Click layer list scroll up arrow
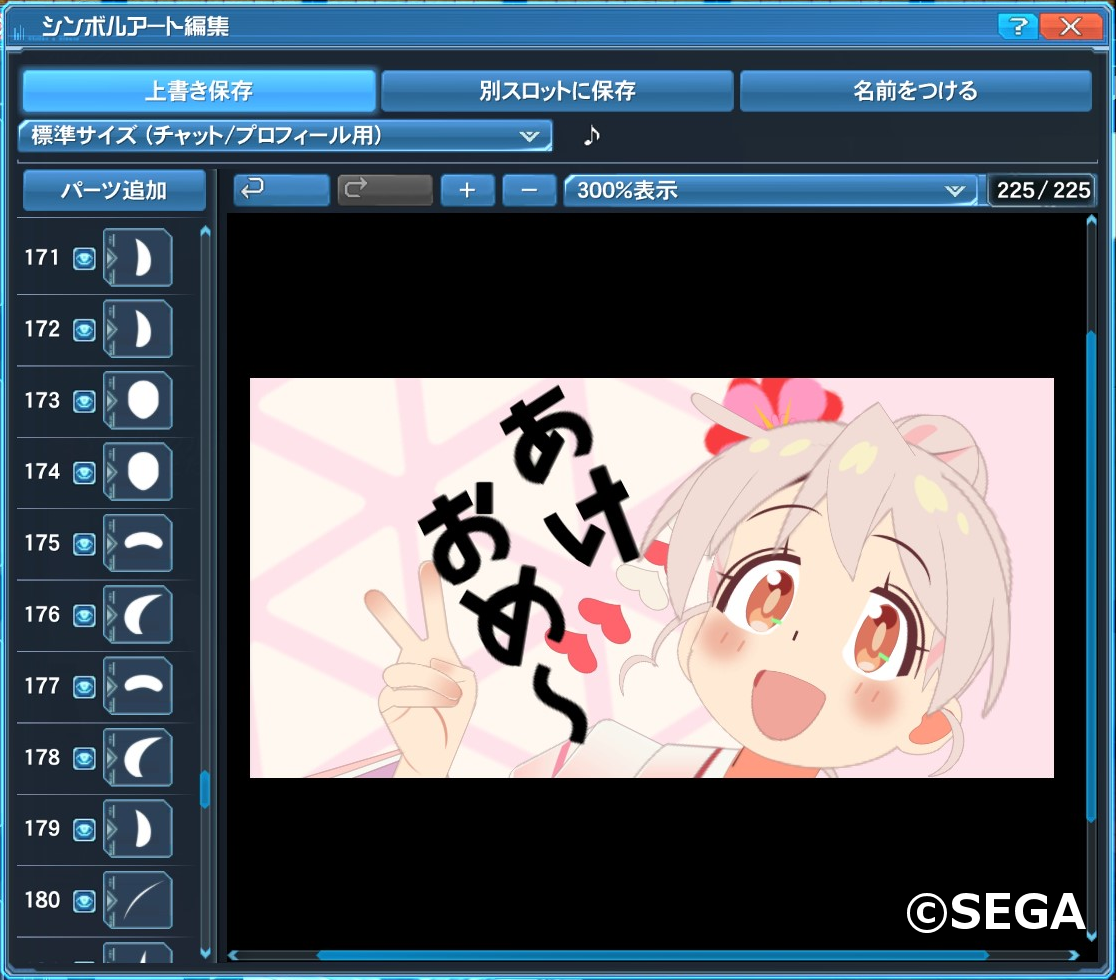This screenshot has height=980, width=1116. pyautogui.click(x=206, y=231)
